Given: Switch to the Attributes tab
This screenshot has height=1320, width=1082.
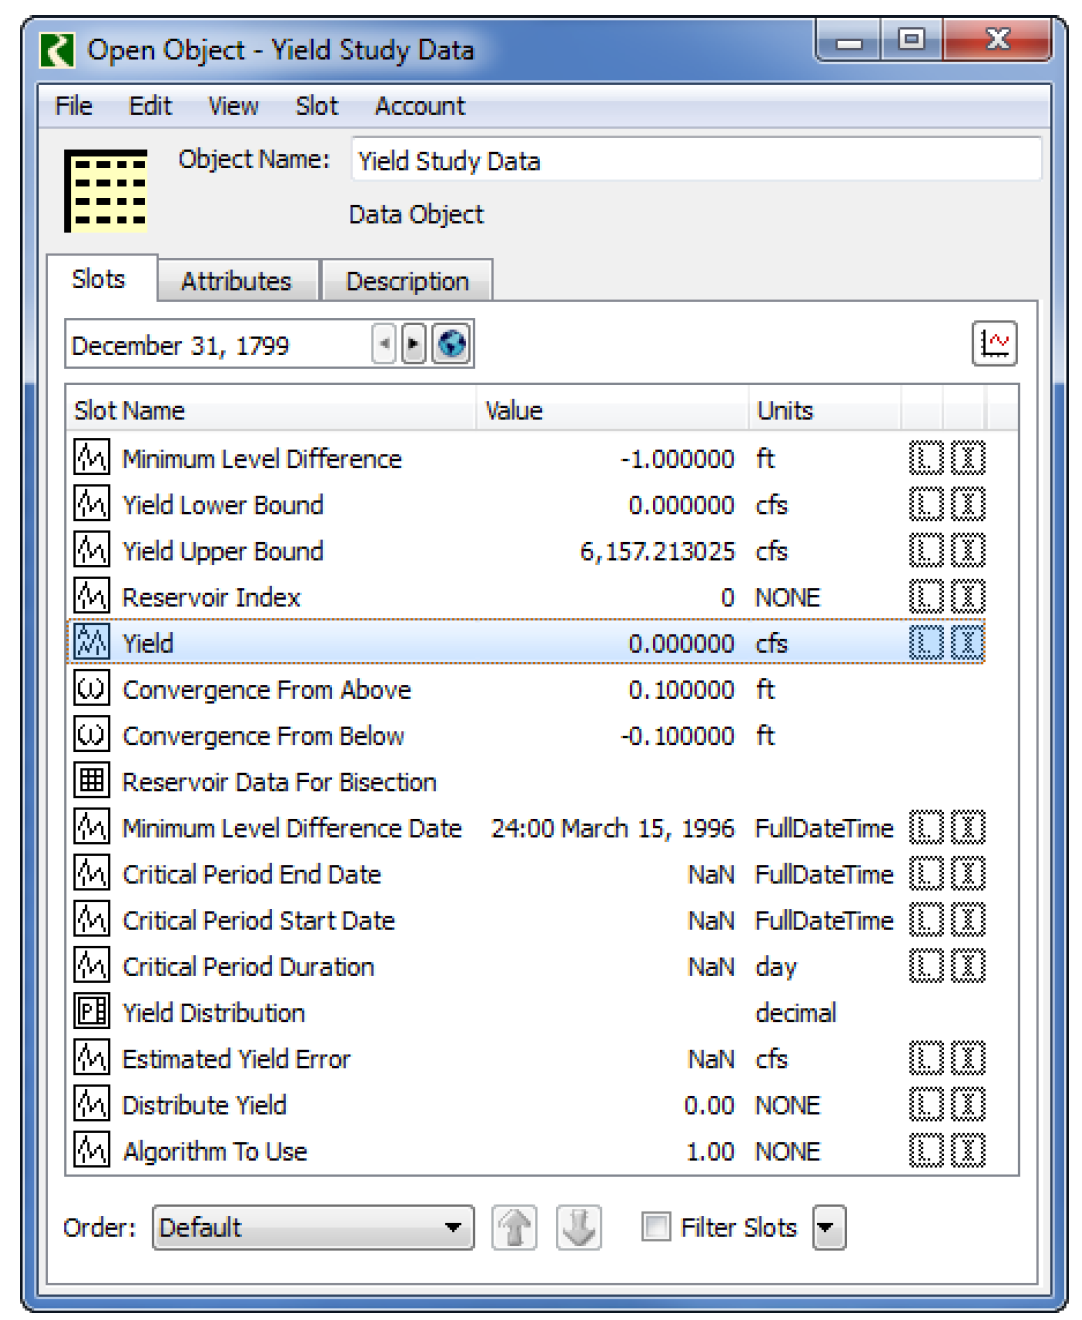Looking at the screenshot, I should 236,281.
